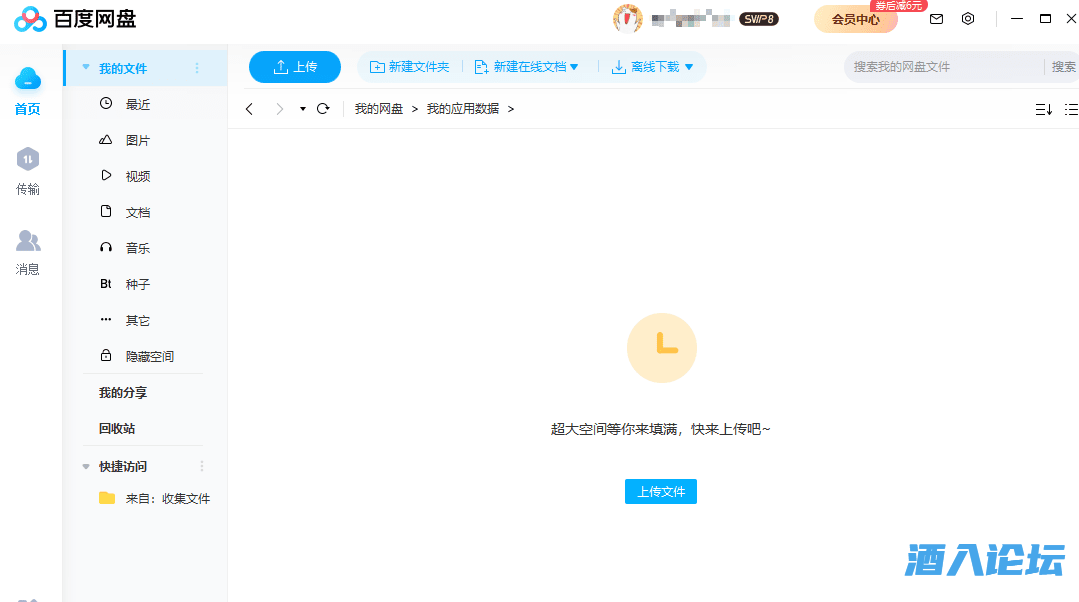Click the 搜索我的网盘文件 search field
Screen dimensions: 1079x602
tap(940, 66)
